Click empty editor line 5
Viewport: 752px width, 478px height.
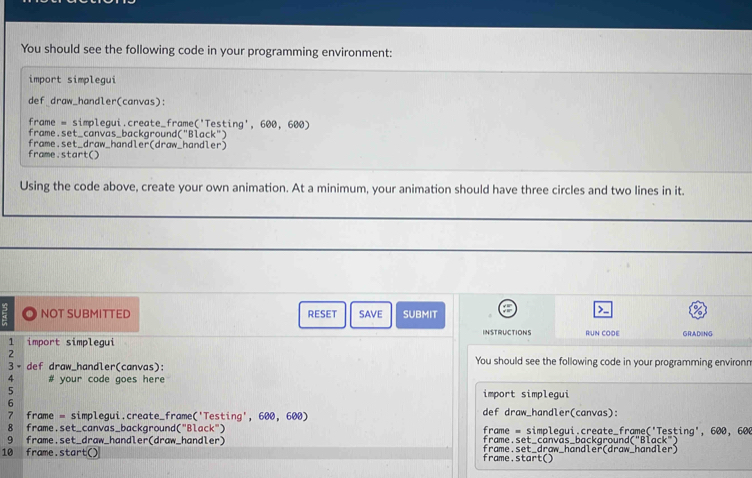[x=237, y=391]
